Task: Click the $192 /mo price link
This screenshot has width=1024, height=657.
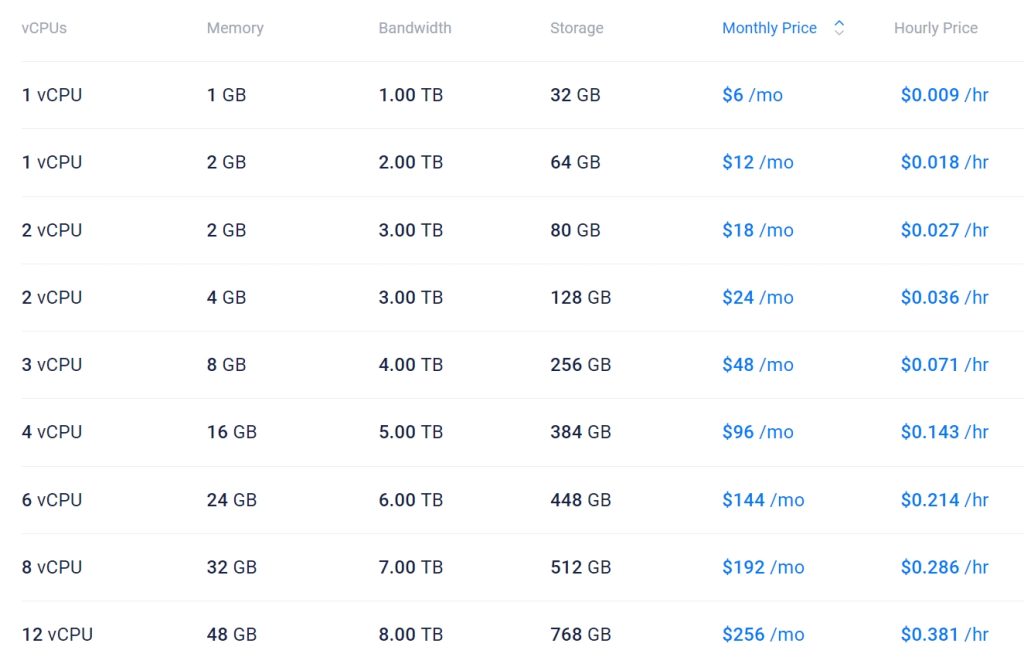Action: point(763,567)
